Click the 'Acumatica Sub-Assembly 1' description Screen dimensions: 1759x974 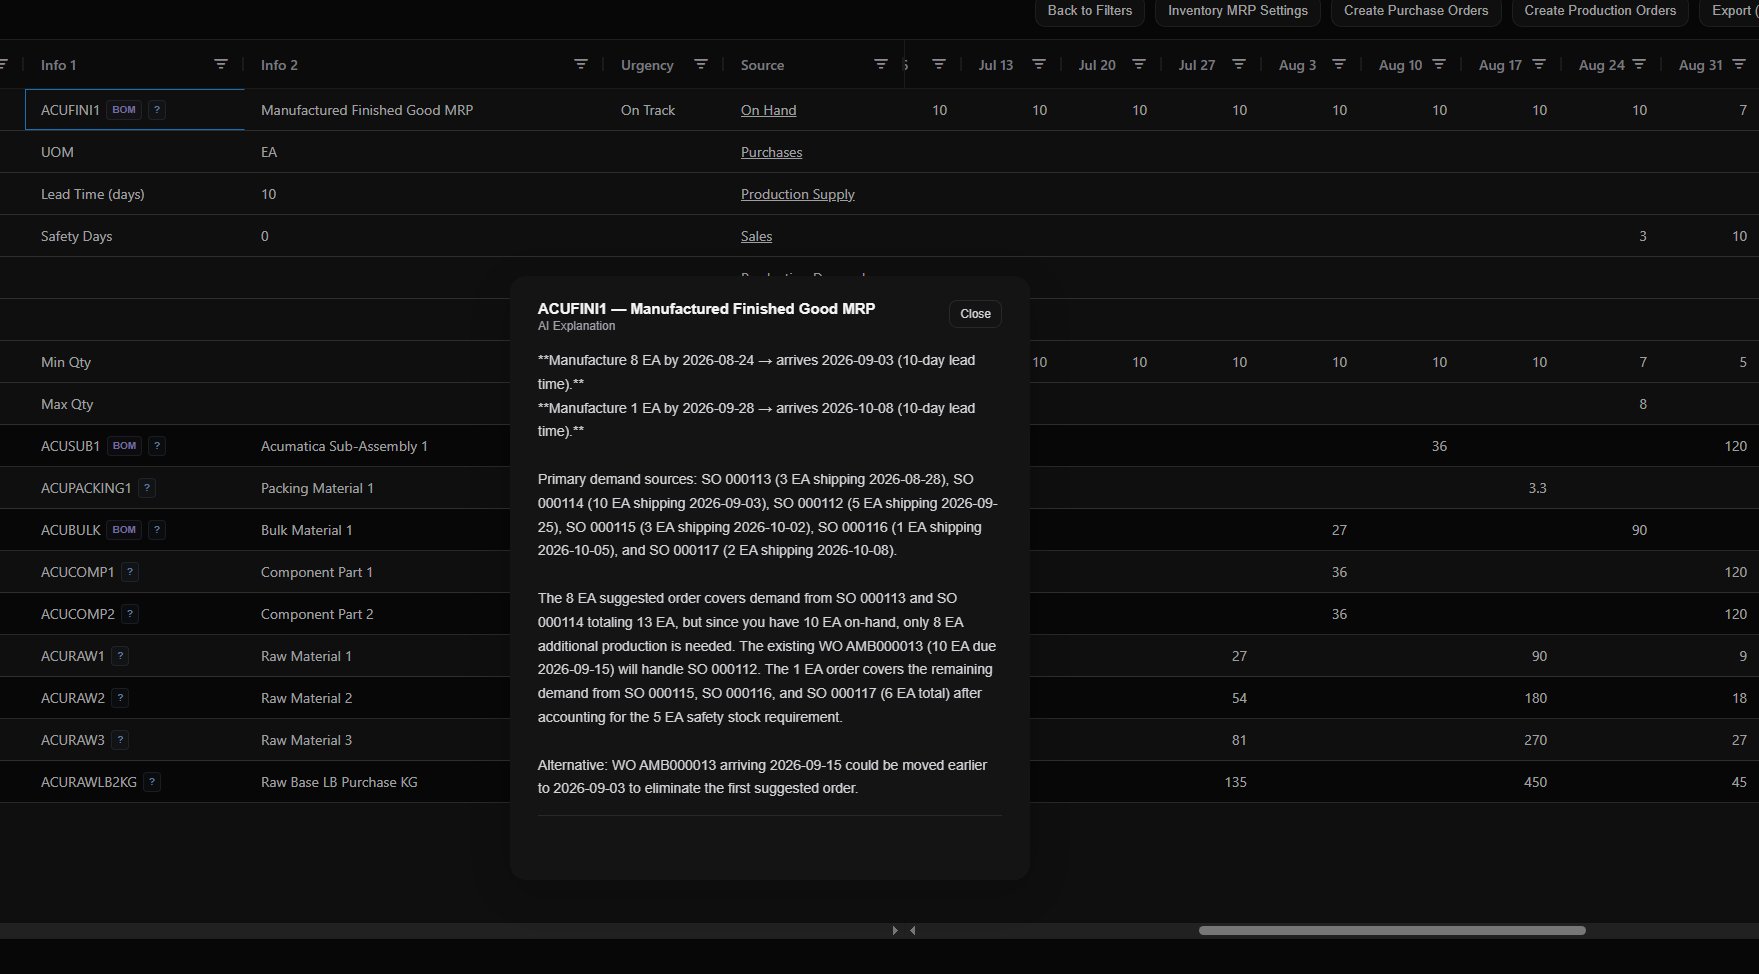[x=344, y=446]
